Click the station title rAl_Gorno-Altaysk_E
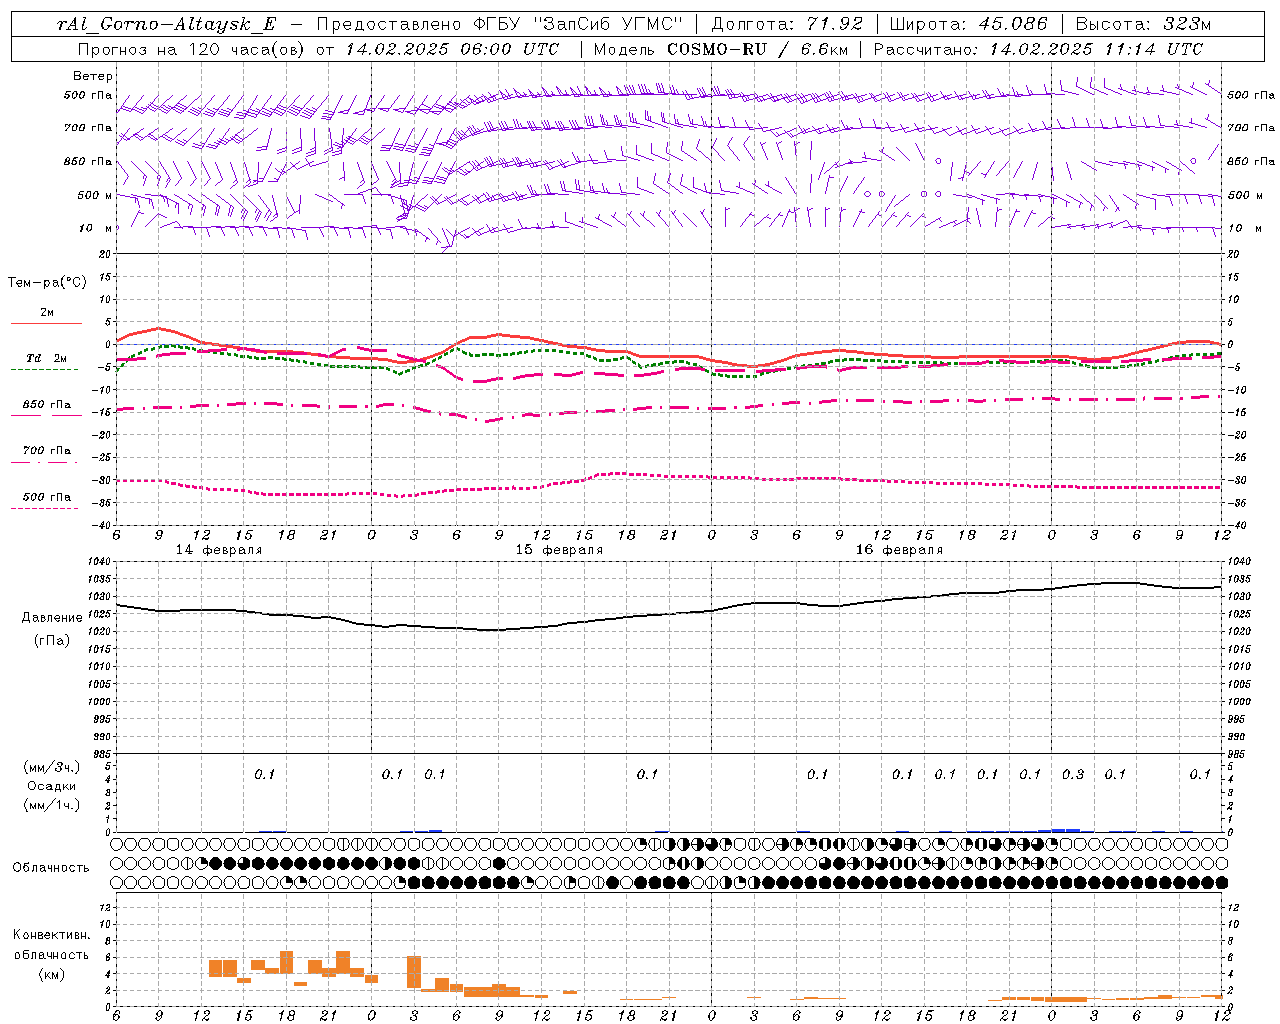Image resolution: width=1280 pixels, height=1024 pixels. [166, 25]
